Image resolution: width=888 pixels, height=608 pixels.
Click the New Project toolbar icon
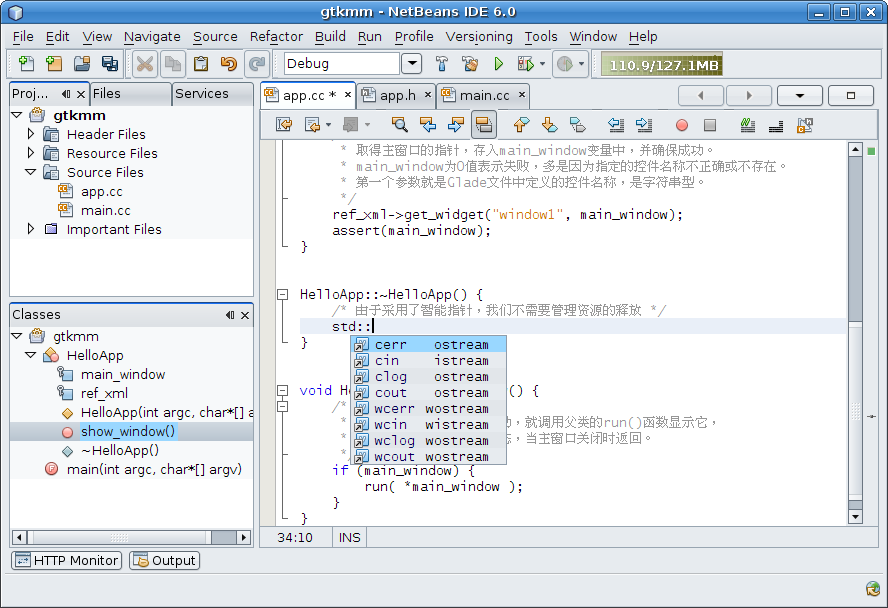54,63
